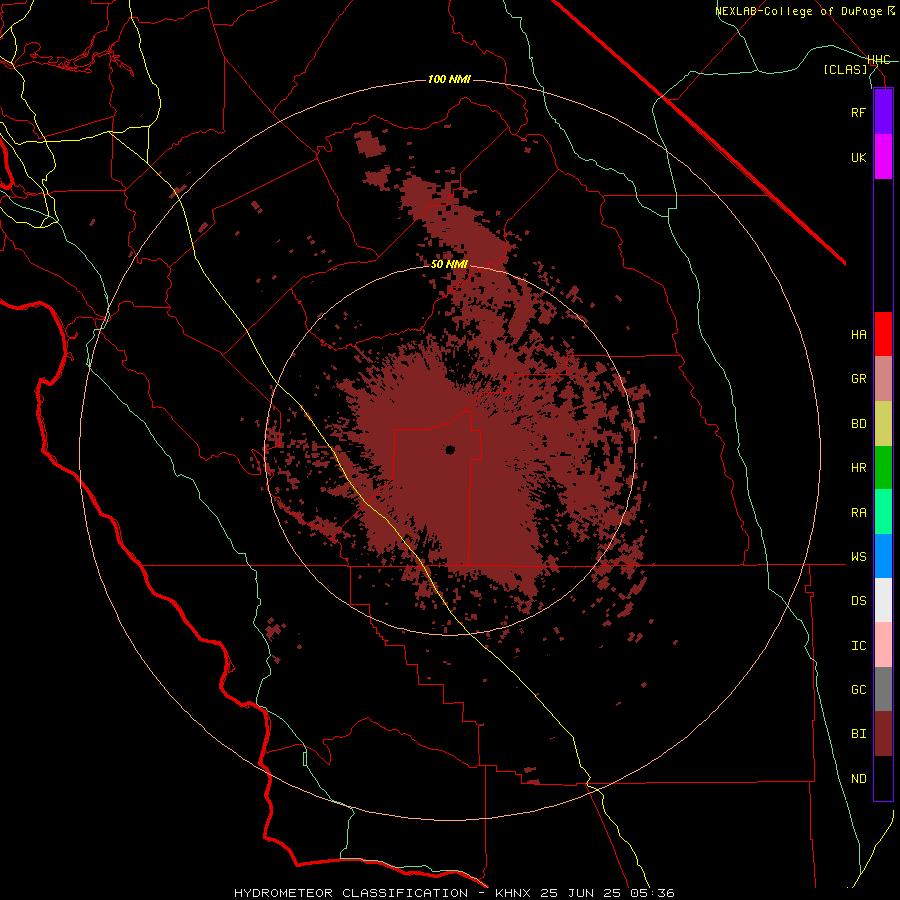
Task: Click the BI legend label
Action: pos(858,734)
